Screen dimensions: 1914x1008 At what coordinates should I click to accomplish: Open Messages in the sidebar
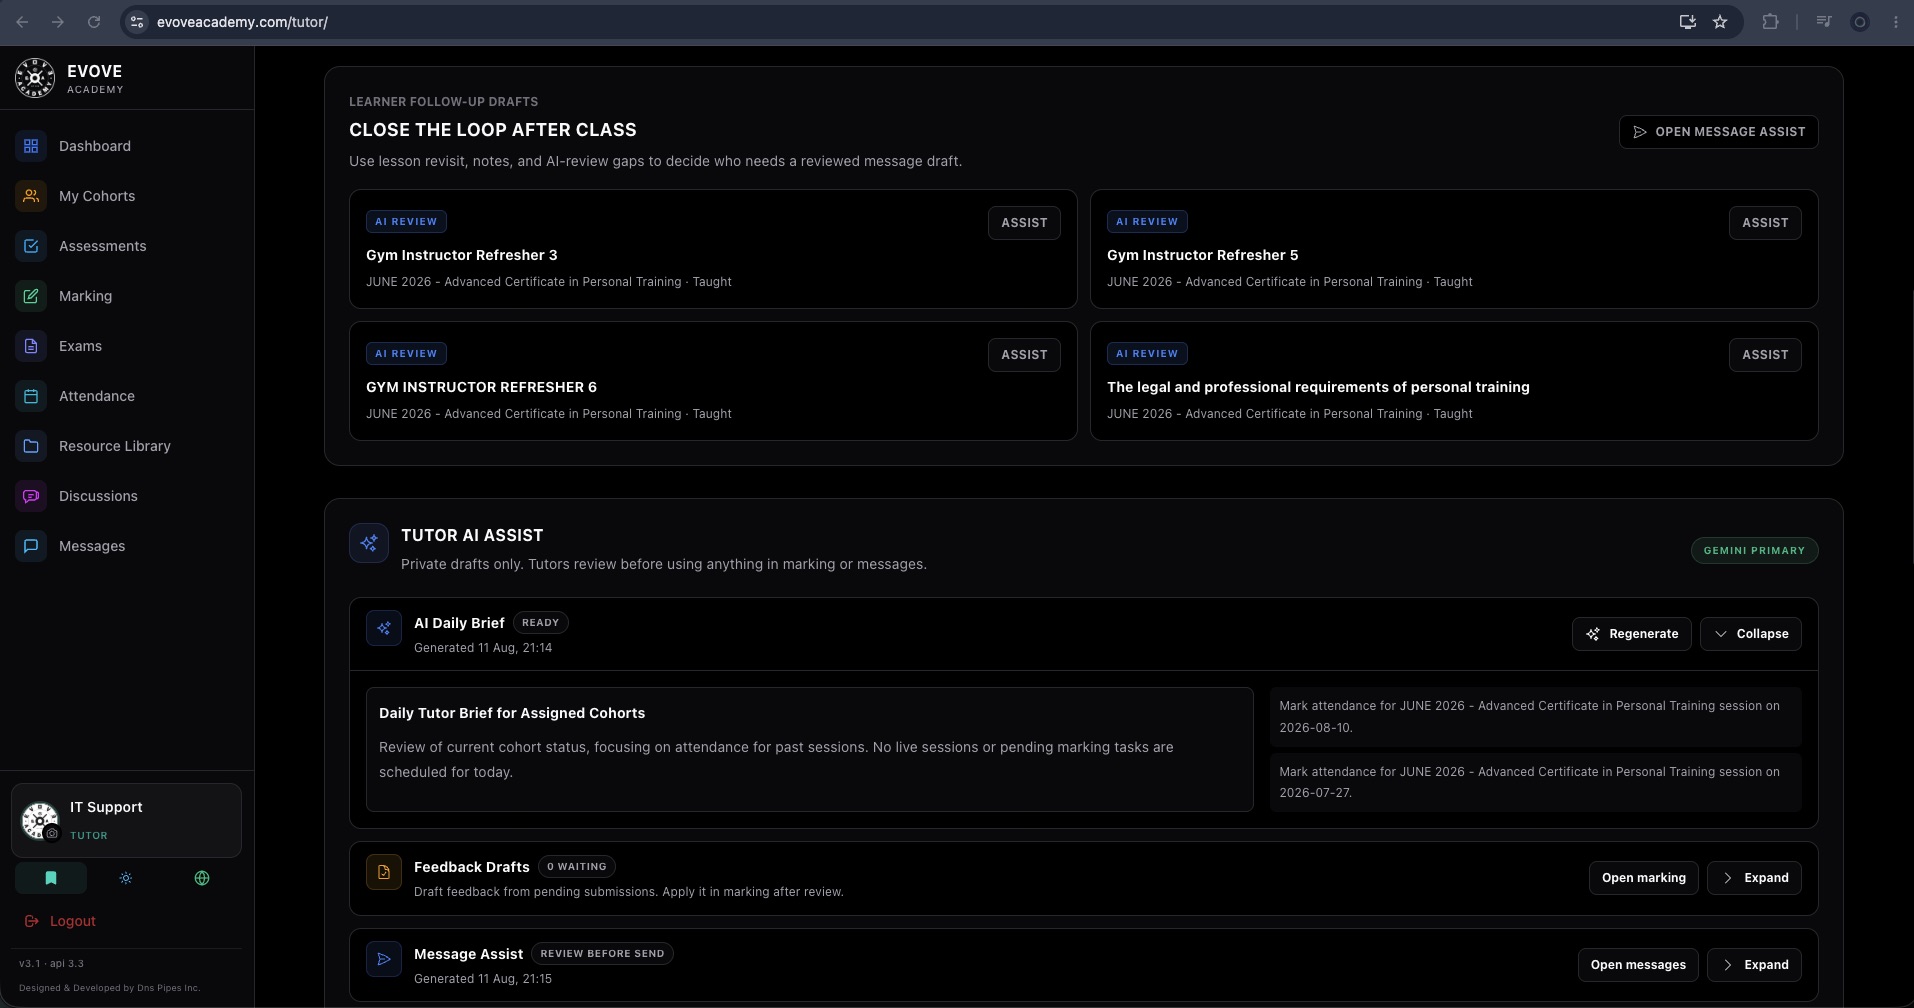point(126,546)
